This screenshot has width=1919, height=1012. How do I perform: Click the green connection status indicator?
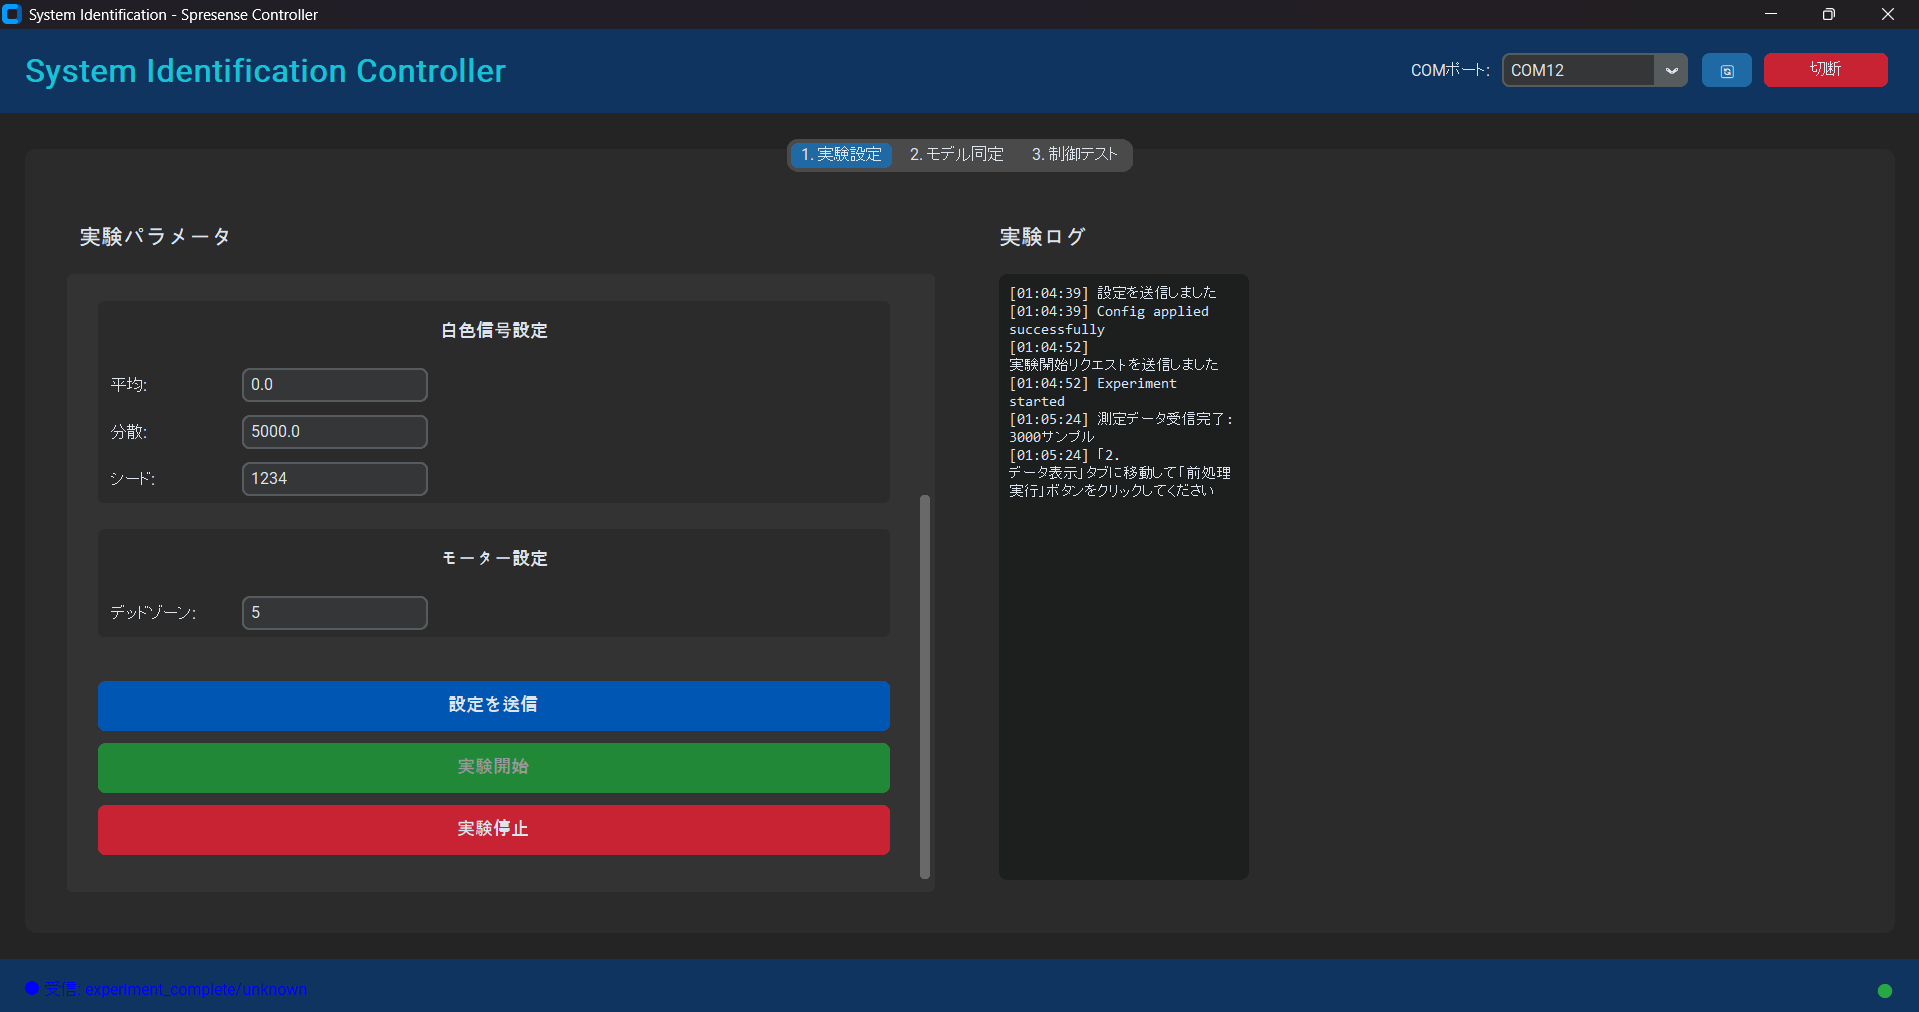[x=1884, y=990]
